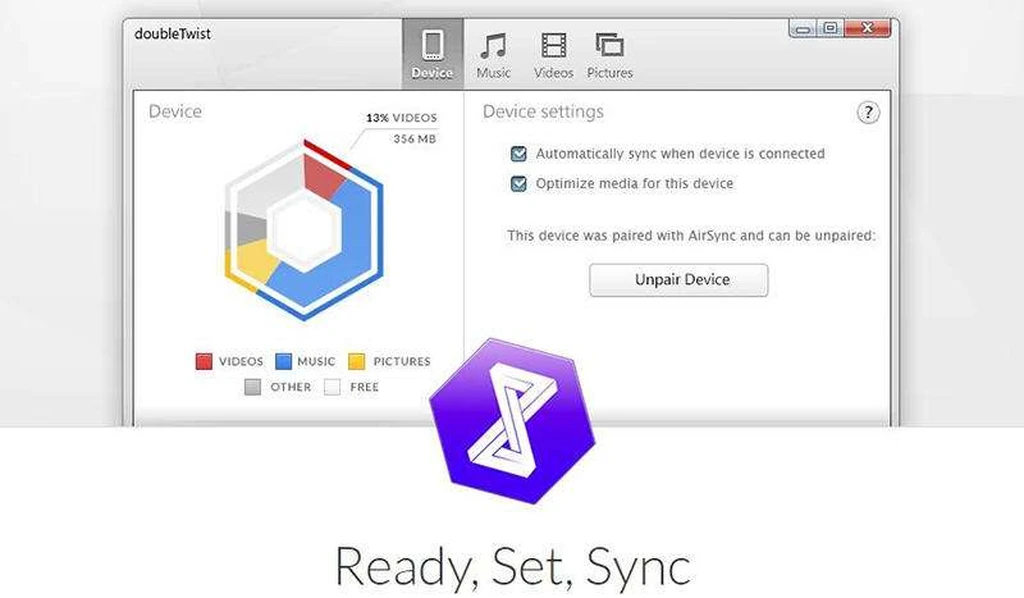Click the "356 MB" size value
Viewport: 1024px width, 598px height.
pyautogui.click(x=414, y=139)
